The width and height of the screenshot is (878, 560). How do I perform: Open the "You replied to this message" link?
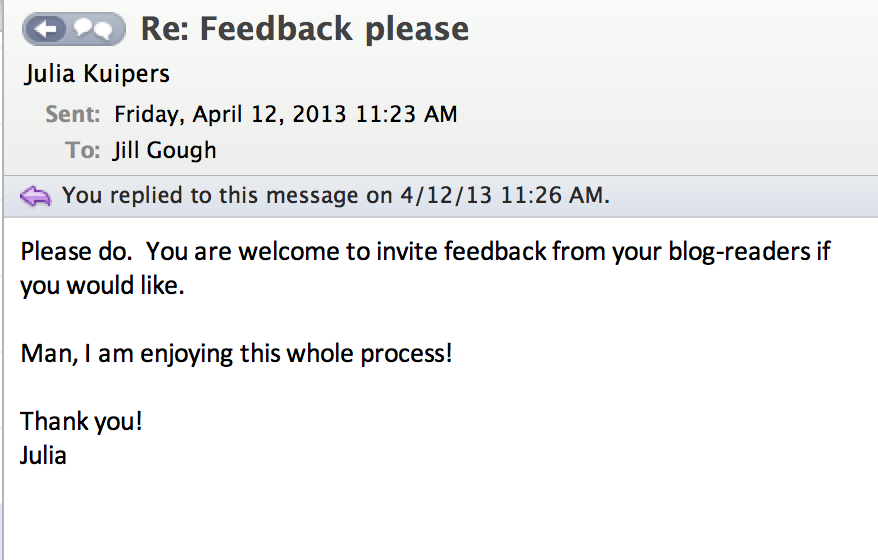335,195
